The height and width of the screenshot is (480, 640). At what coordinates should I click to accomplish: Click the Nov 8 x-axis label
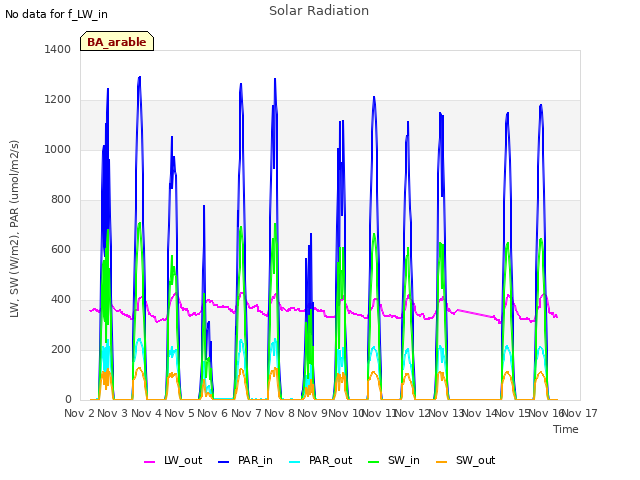pyautogui.click(x=279, y=413)
